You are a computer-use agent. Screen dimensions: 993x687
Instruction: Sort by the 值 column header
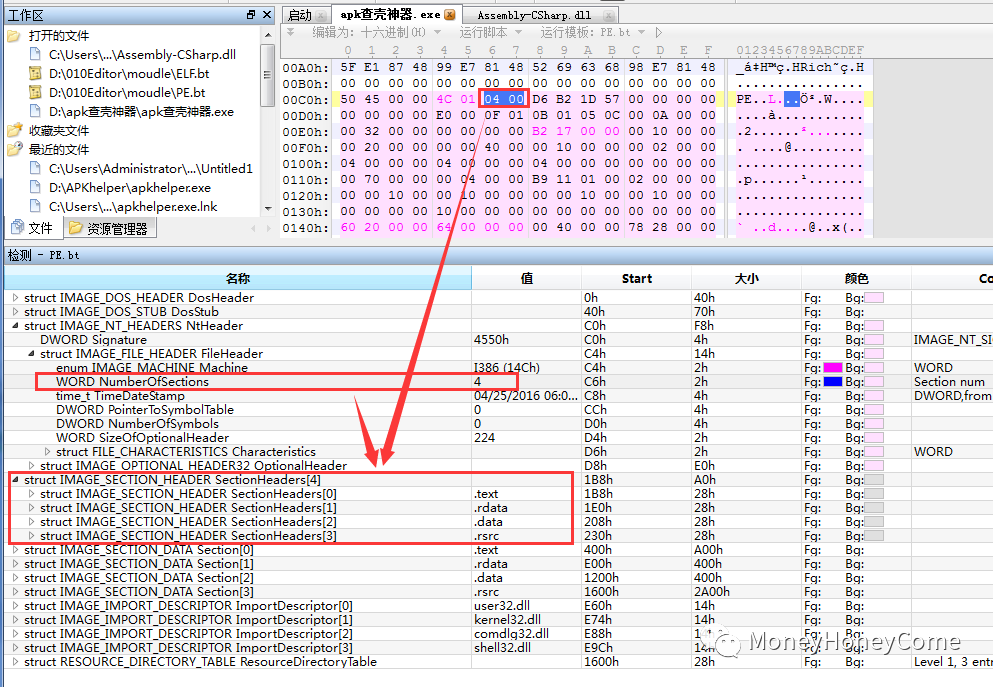[x=526, y=279]
